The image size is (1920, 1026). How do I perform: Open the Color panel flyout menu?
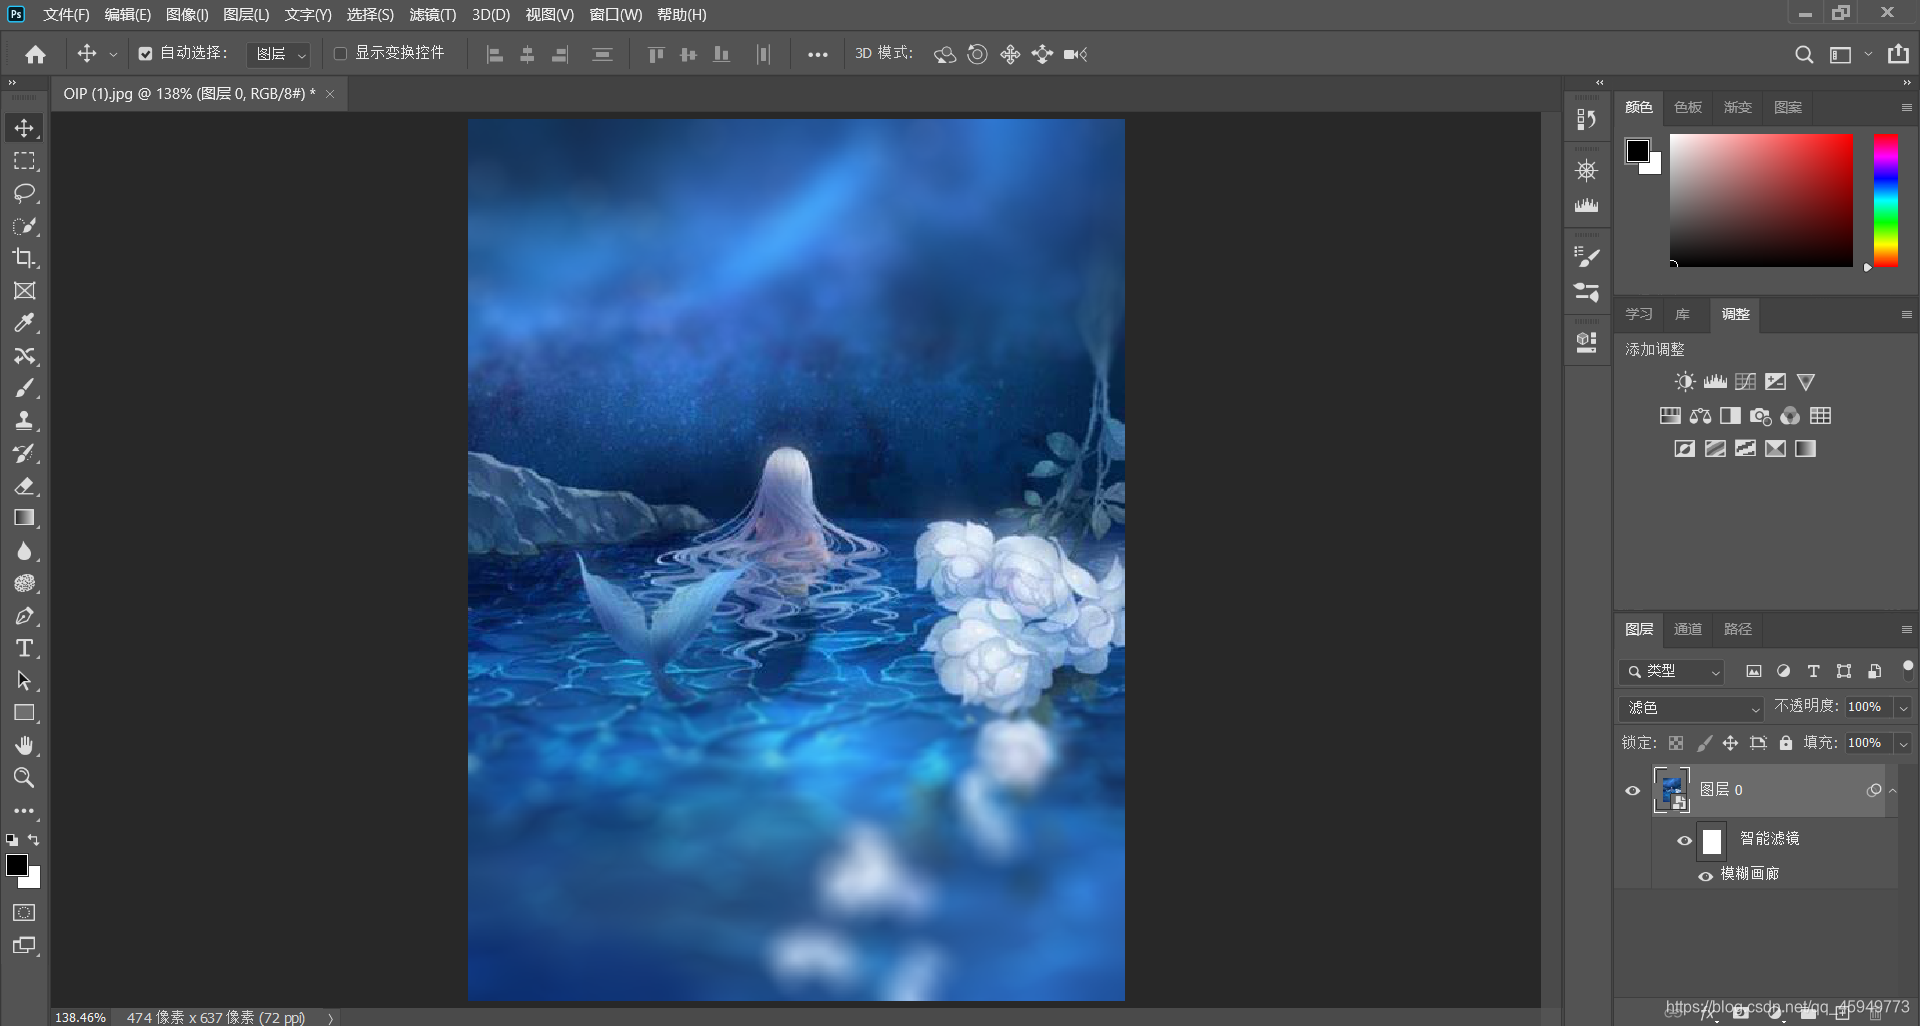1906,108
